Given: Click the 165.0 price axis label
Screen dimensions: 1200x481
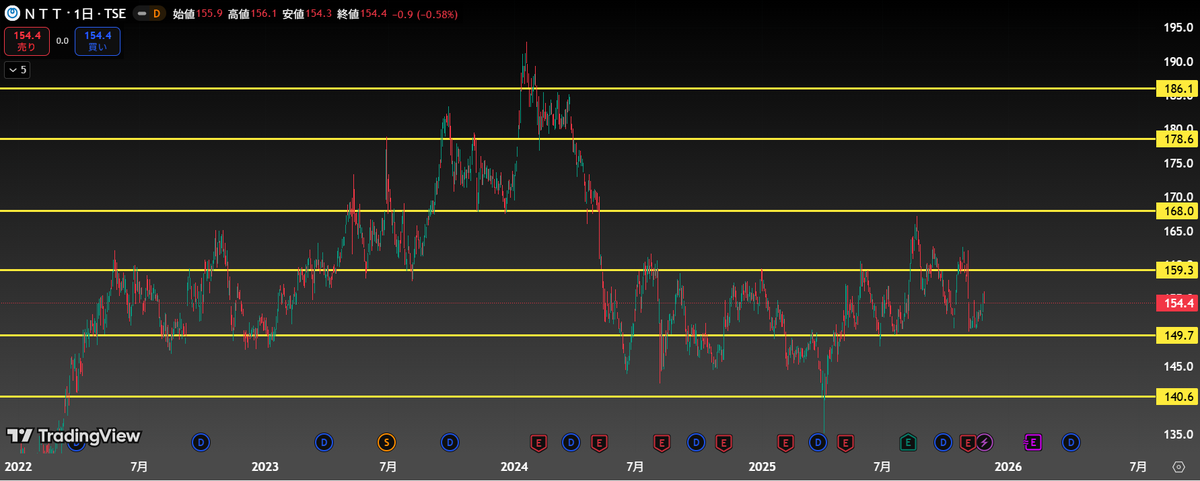Looking at the screenshot, I should (x=1178, y=232).
